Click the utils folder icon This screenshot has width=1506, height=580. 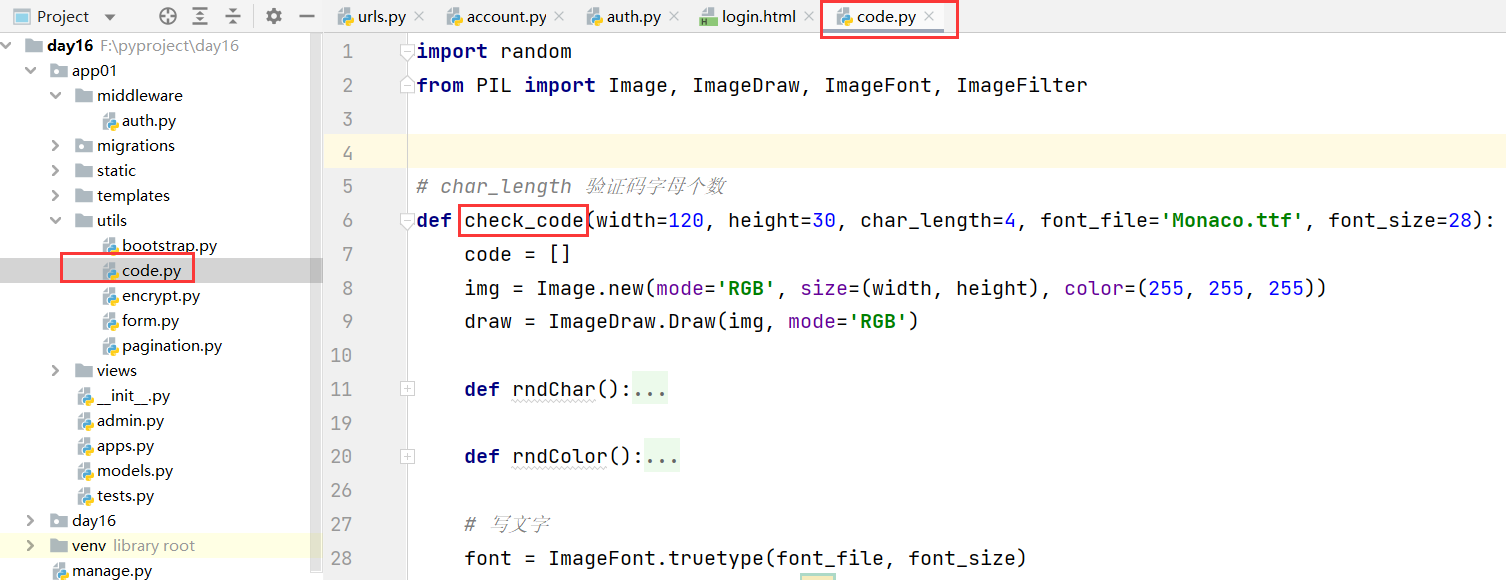[83, 221]
